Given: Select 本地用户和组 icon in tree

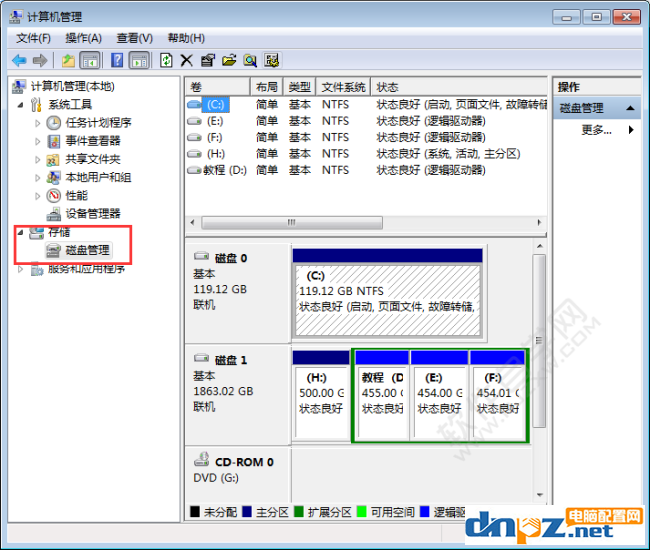Looking at the screenshot, I should click(53, 177).
